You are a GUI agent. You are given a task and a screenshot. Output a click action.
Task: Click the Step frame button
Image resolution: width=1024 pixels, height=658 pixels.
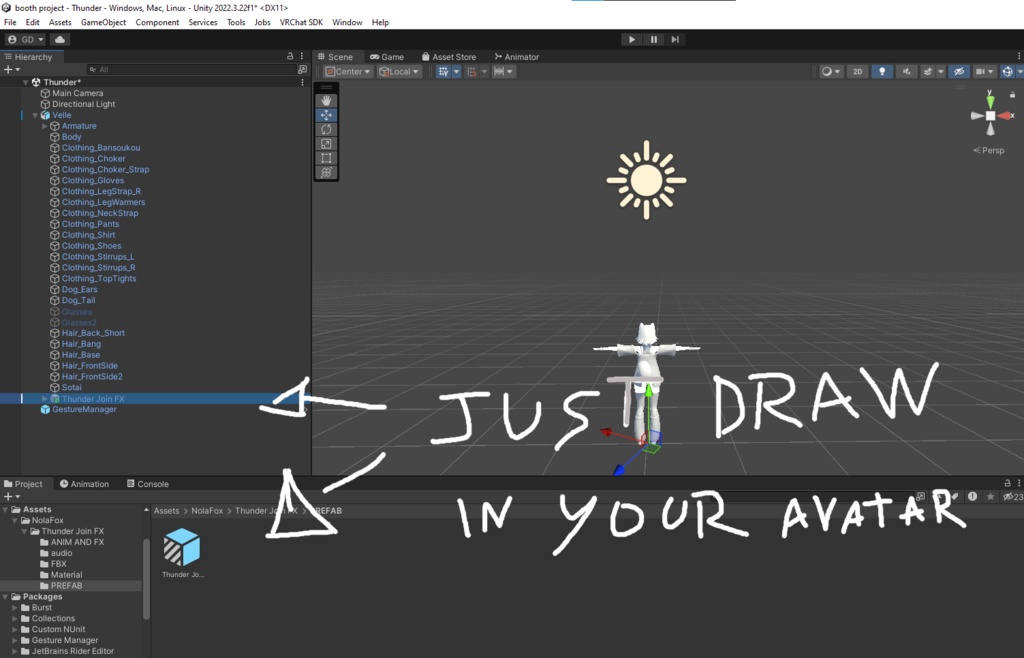coord(675,39)
